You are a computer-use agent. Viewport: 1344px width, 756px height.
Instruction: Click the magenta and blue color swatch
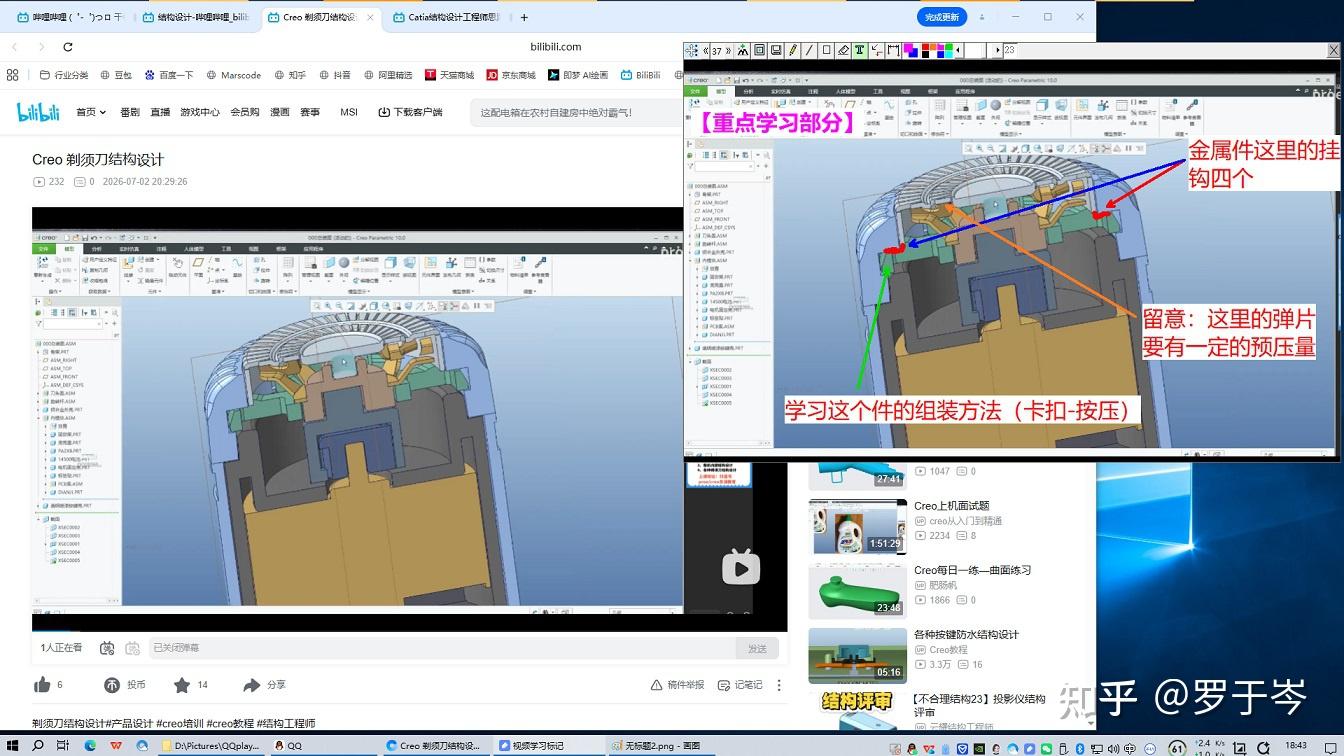pyautogui.click(x=910, y=50)
